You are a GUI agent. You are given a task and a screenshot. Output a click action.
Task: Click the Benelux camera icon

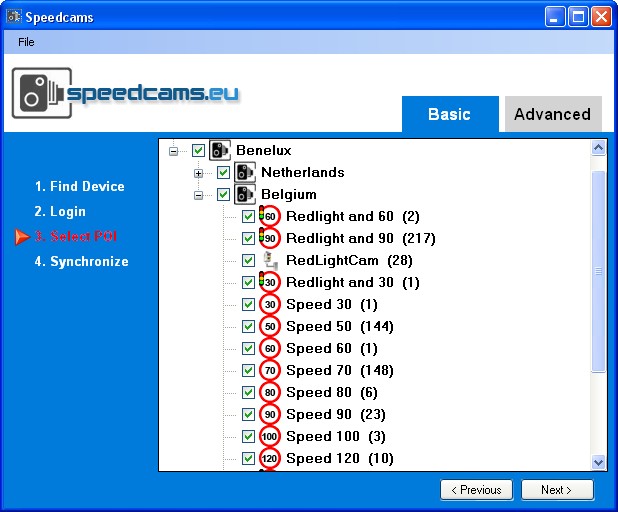tap(220, 150)
